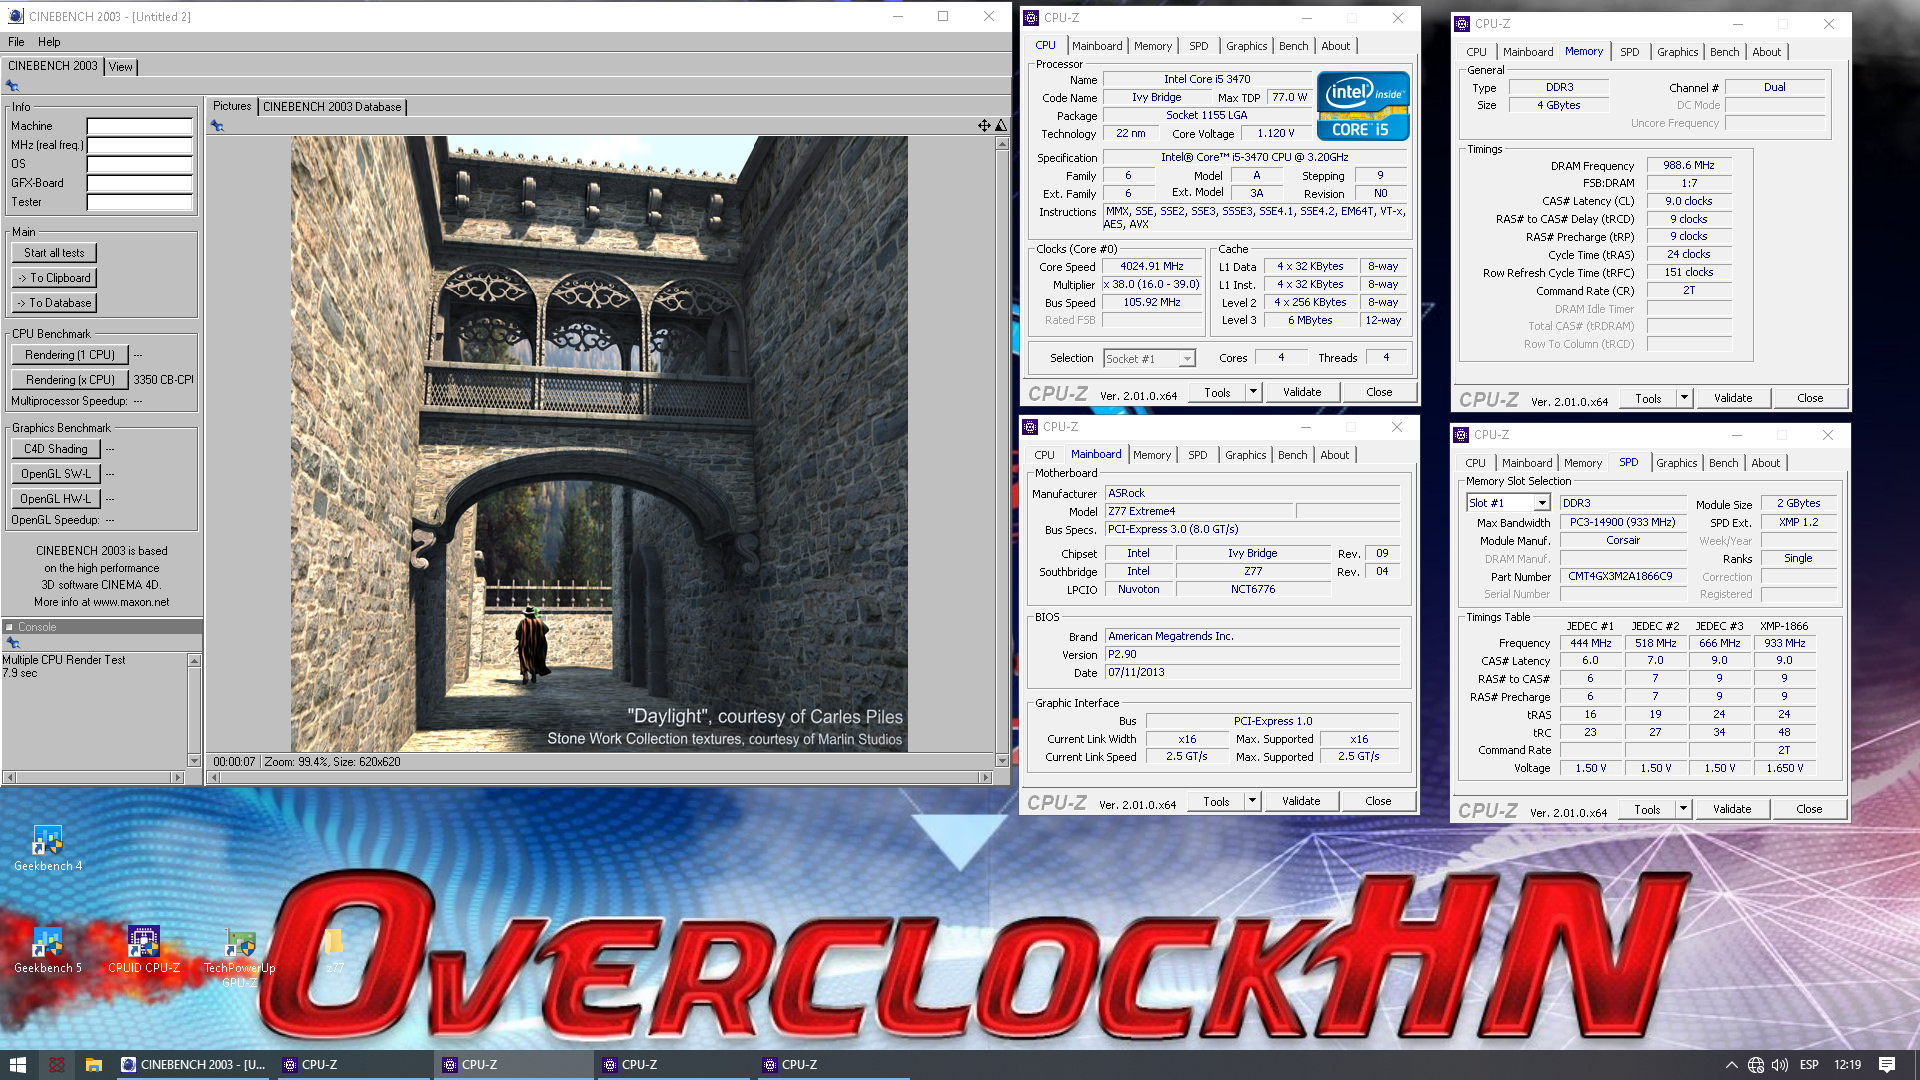Click the ESP input language indicator
Screen dimensions: 1920x1080
pyautogui.click(x=1809, y=1065)
